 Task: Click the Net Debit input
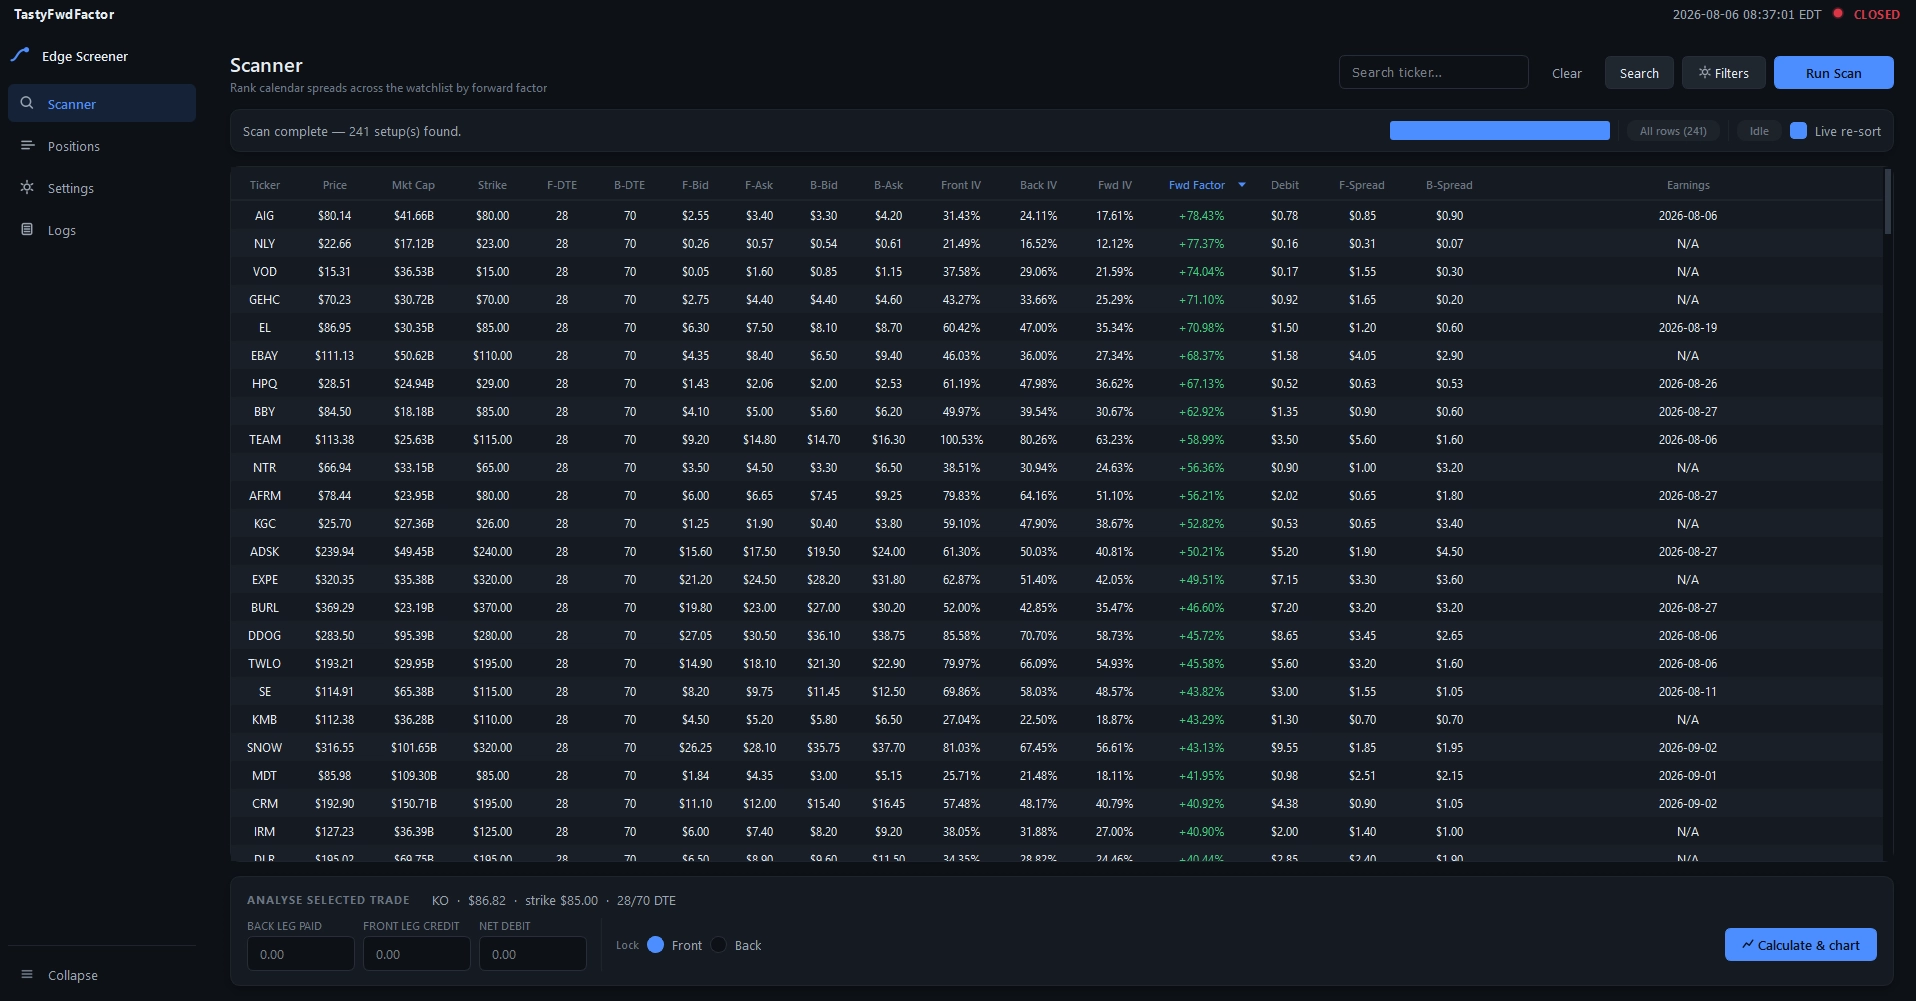point(532,954)
